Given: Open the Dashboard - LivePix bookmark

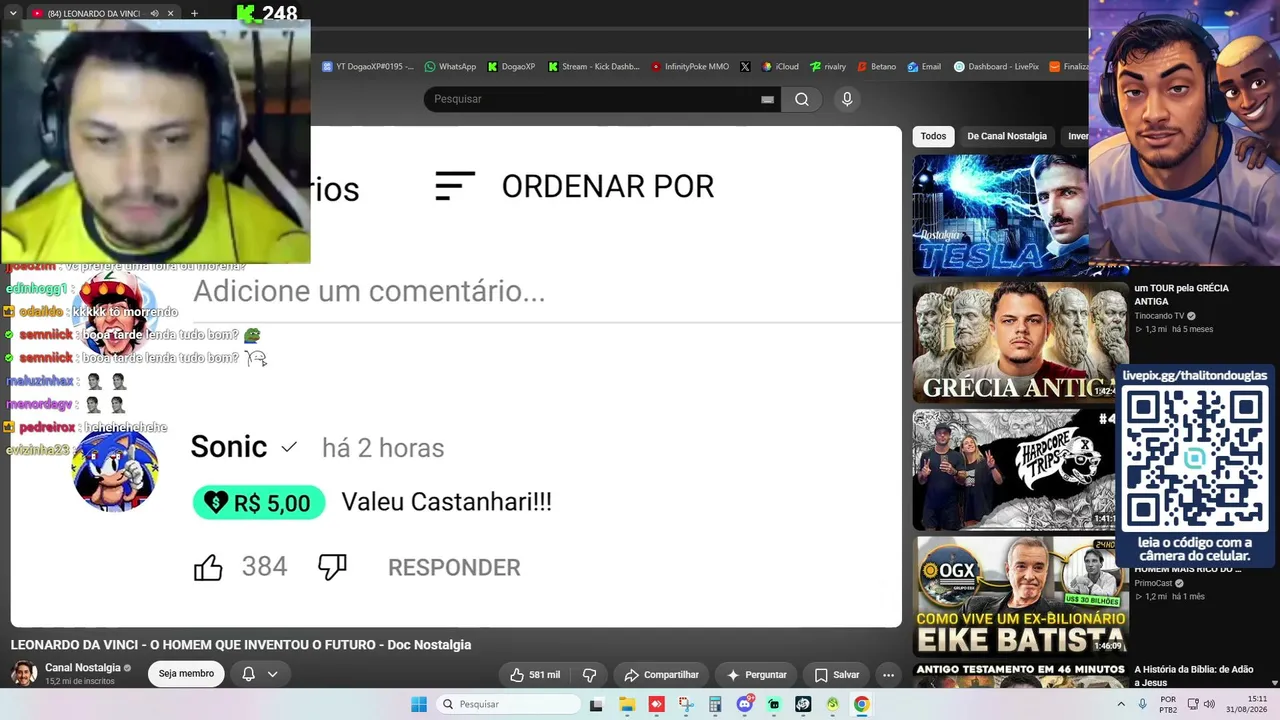Looking at the screenshot, I should [996, 67].
